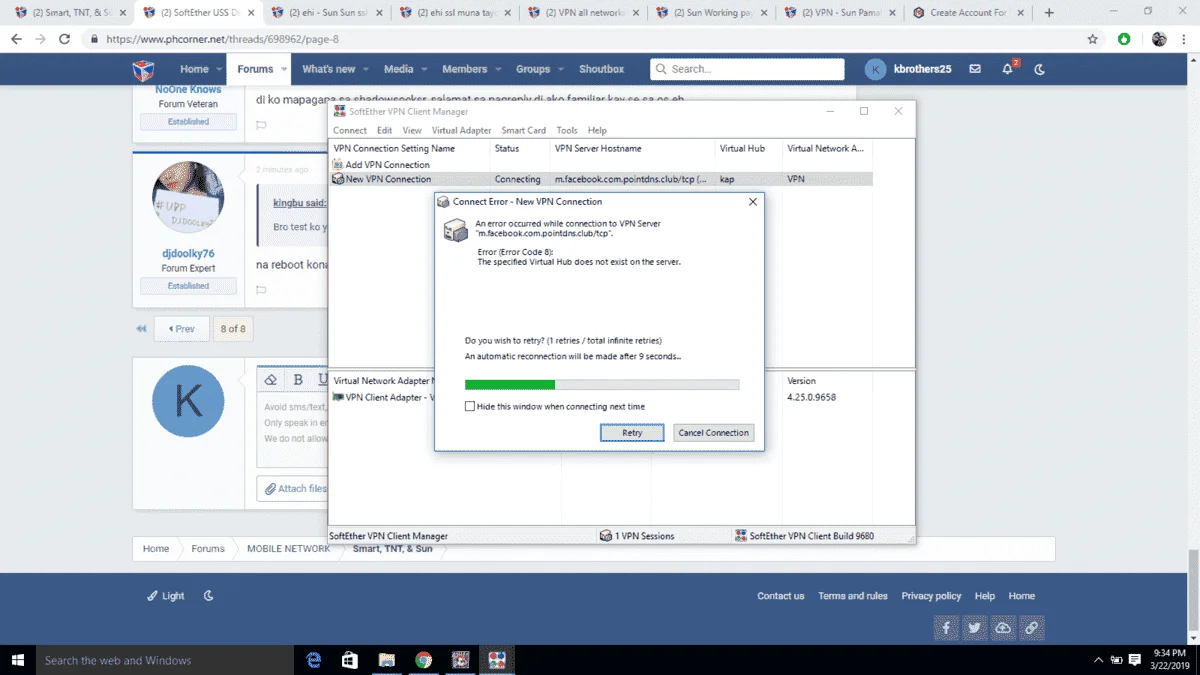
Task: Open Terms and rules footer link
Action: [x=853, y=596]
